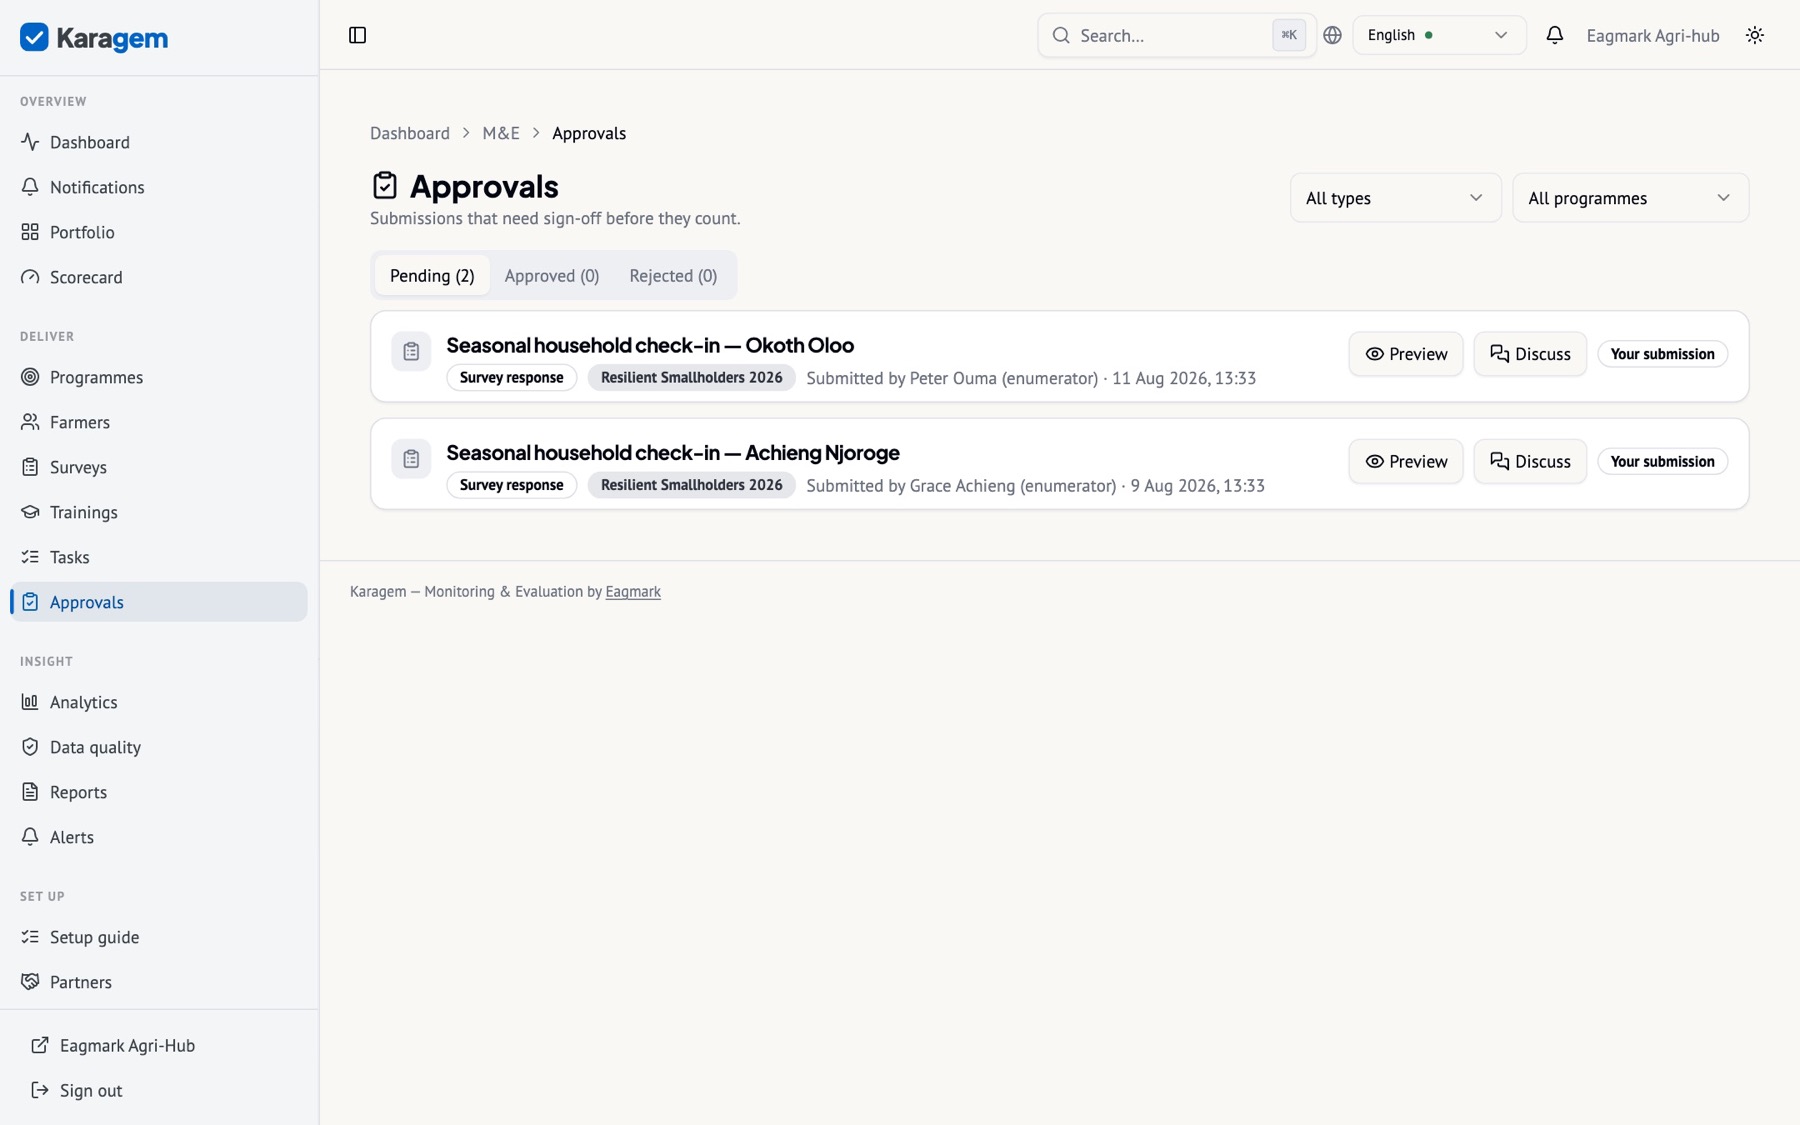Image resolution: width=1800 pixels, height=1125 pixels.
Task: Switch to the Rejected (0) tab
Action: click(673, 275)
